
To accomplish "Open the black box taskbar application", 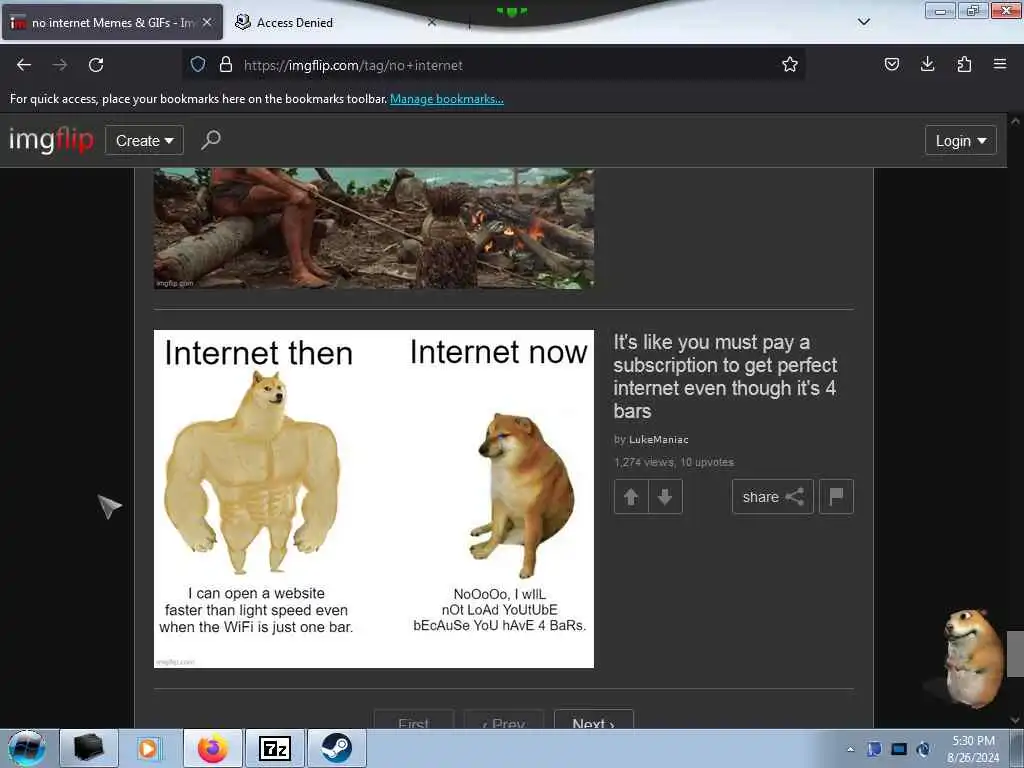I will coord(88,748).
